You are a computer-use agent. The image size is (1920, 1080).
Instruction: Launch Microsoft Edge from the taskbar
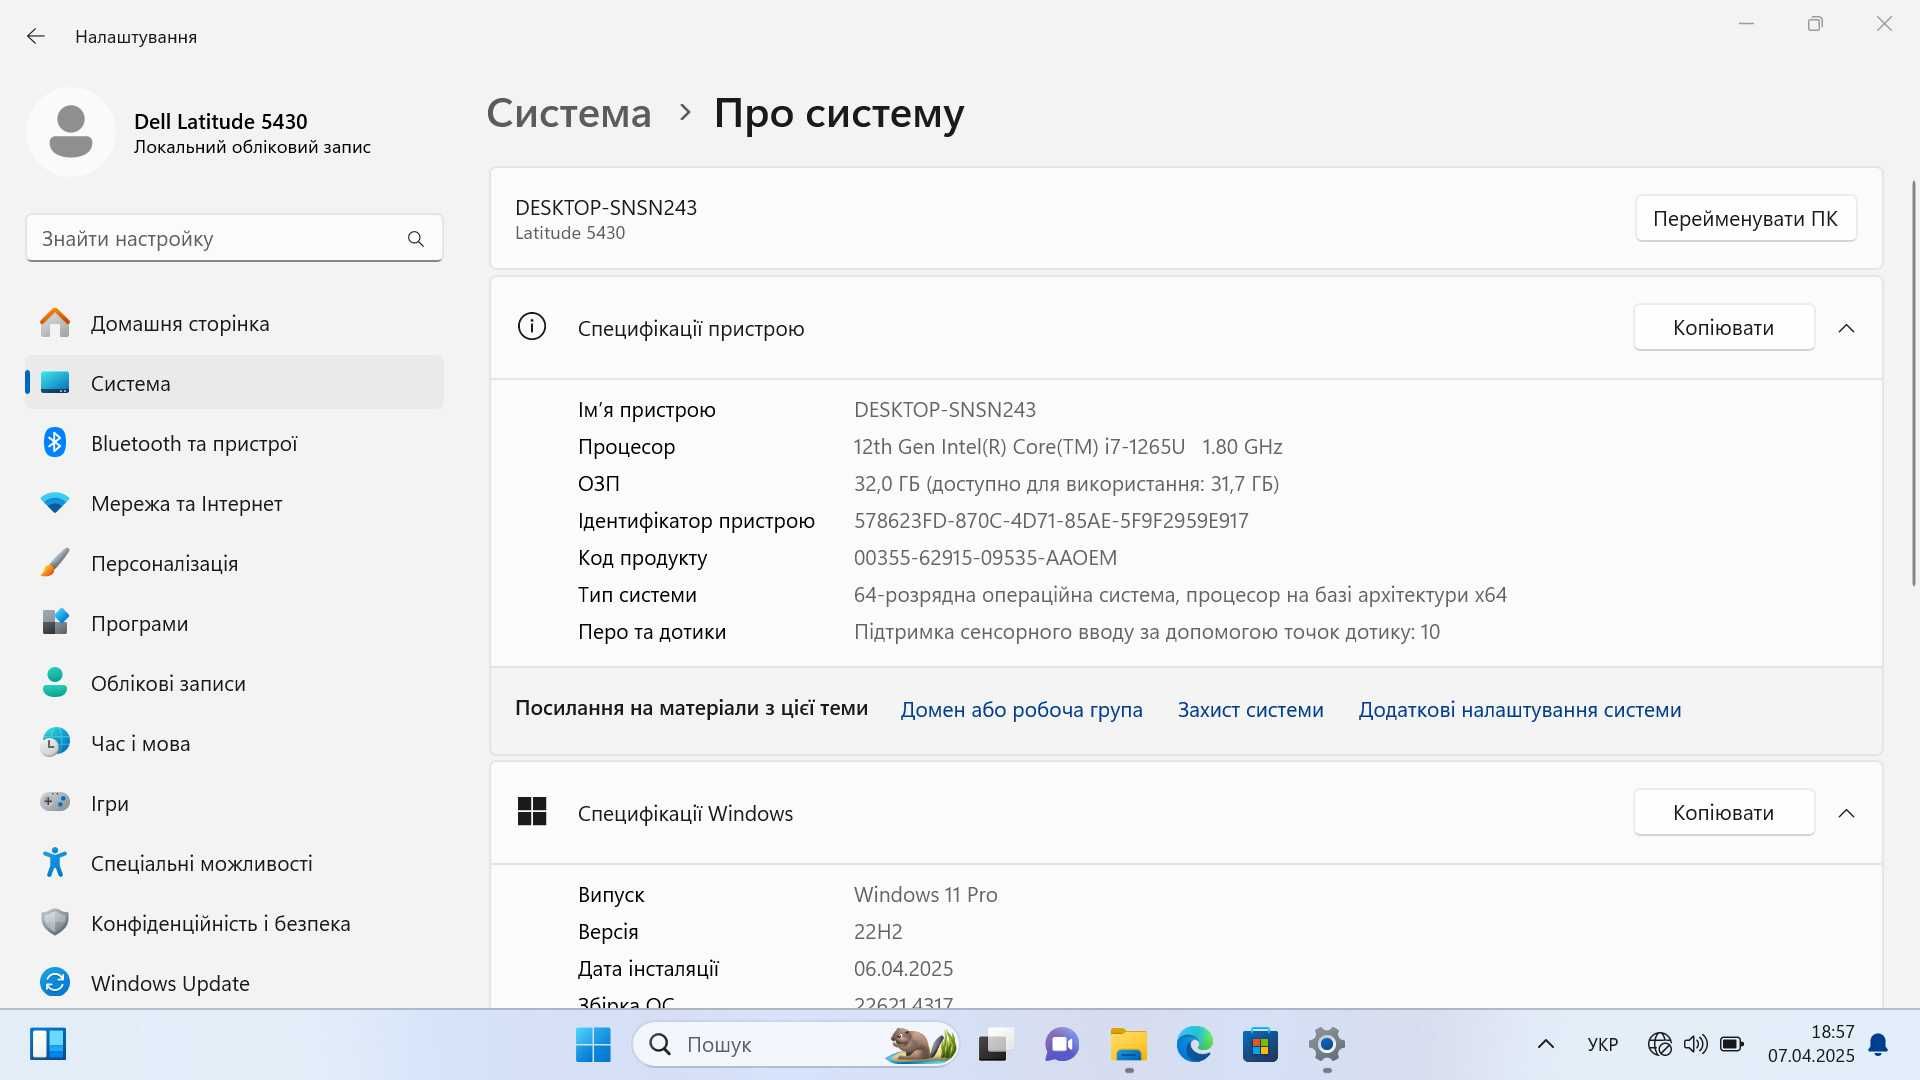tap(1194, 1045)
